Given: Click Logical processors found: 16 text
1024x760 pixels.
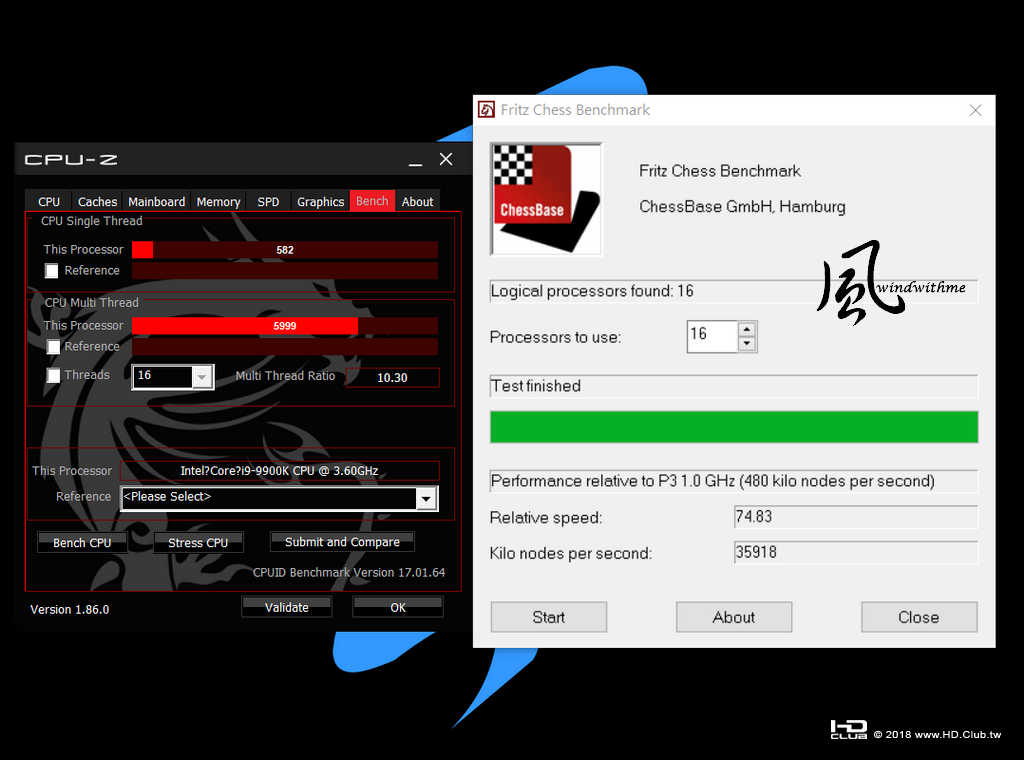Looking at the screenshot, I should tap(592, 291).
